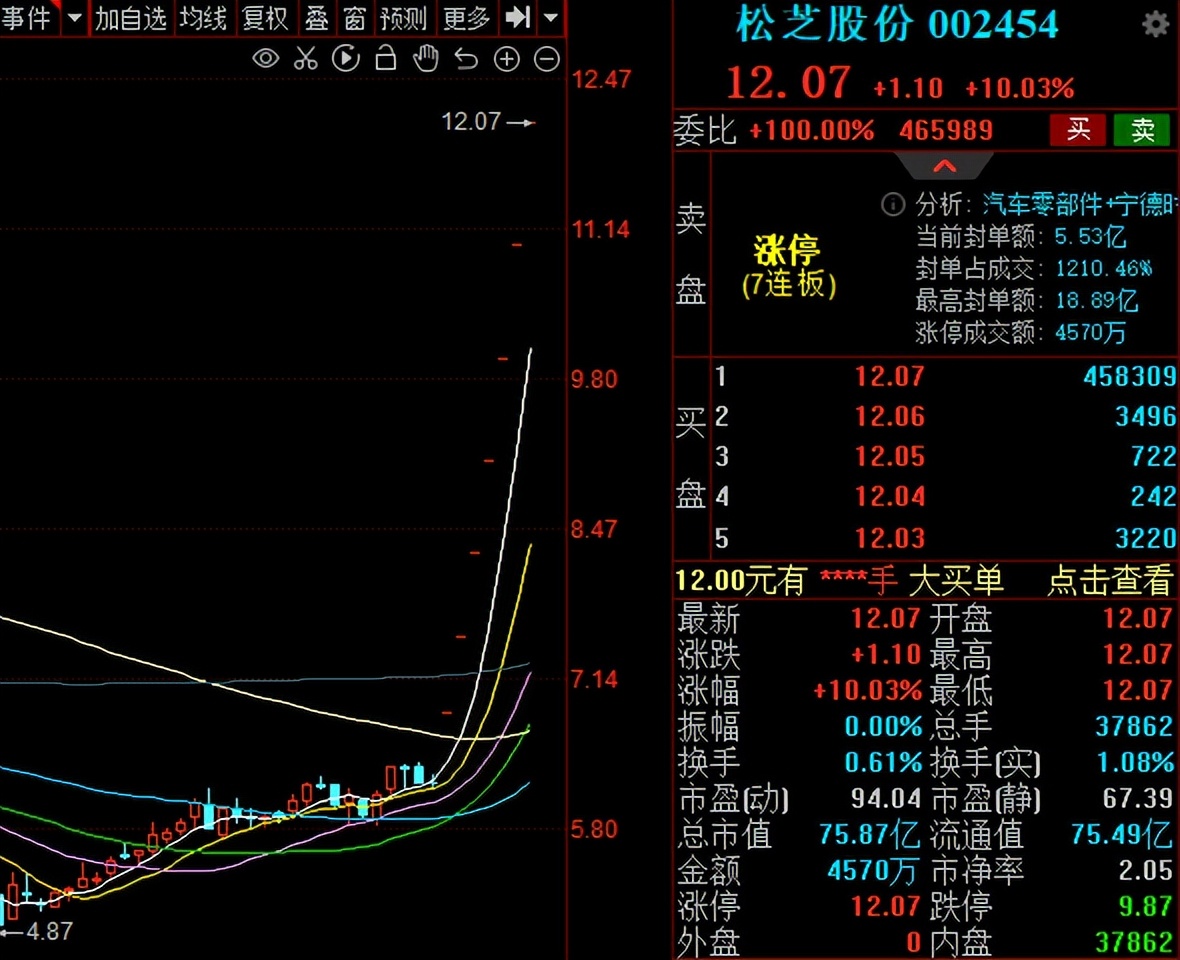This screenshot has width=1180, height=960.
Task: Open the 更多 more menu
Action: click(x=467, y=17)
